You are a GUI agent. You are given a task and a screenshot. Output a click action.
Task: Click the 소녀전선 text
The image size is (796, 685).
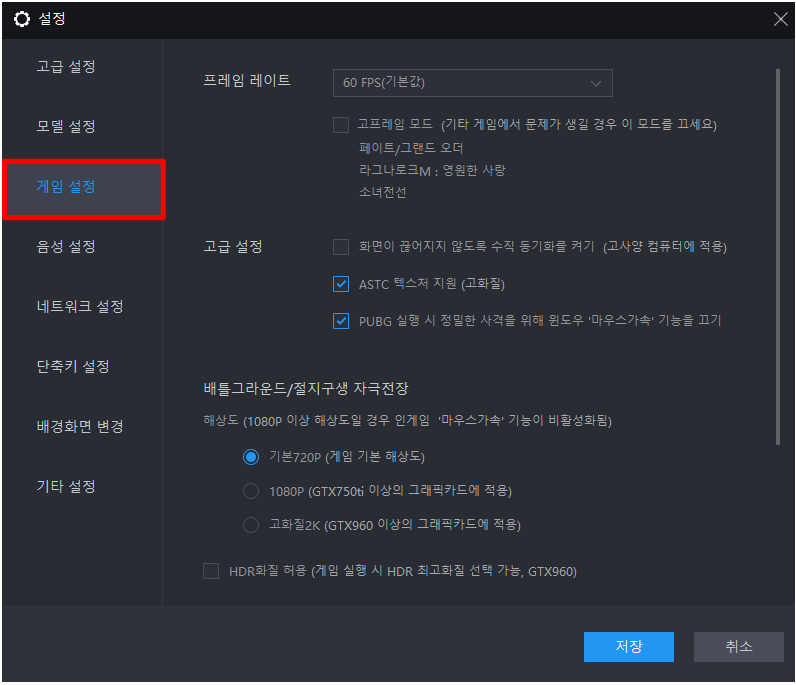click(383, 192)
